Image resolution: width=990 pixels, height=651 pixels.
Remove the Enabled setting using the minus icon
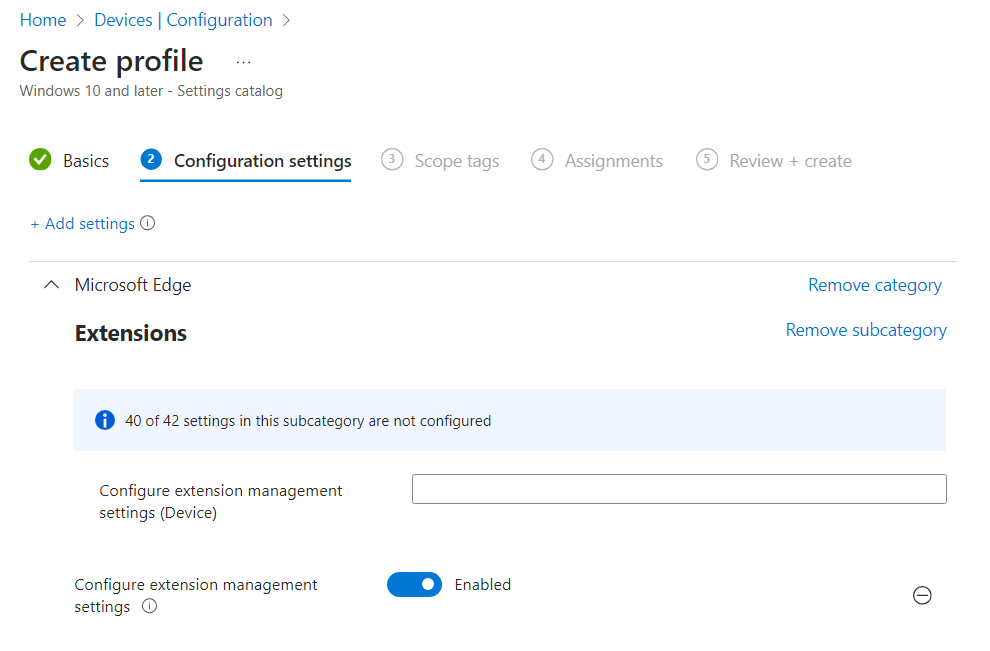coord(922,595)
